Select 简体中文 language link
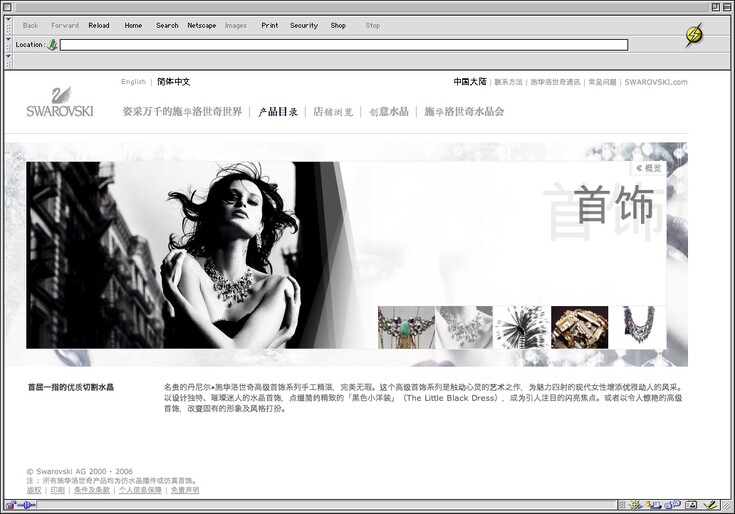The image size is (735, 514). click(x=173, y=82)
